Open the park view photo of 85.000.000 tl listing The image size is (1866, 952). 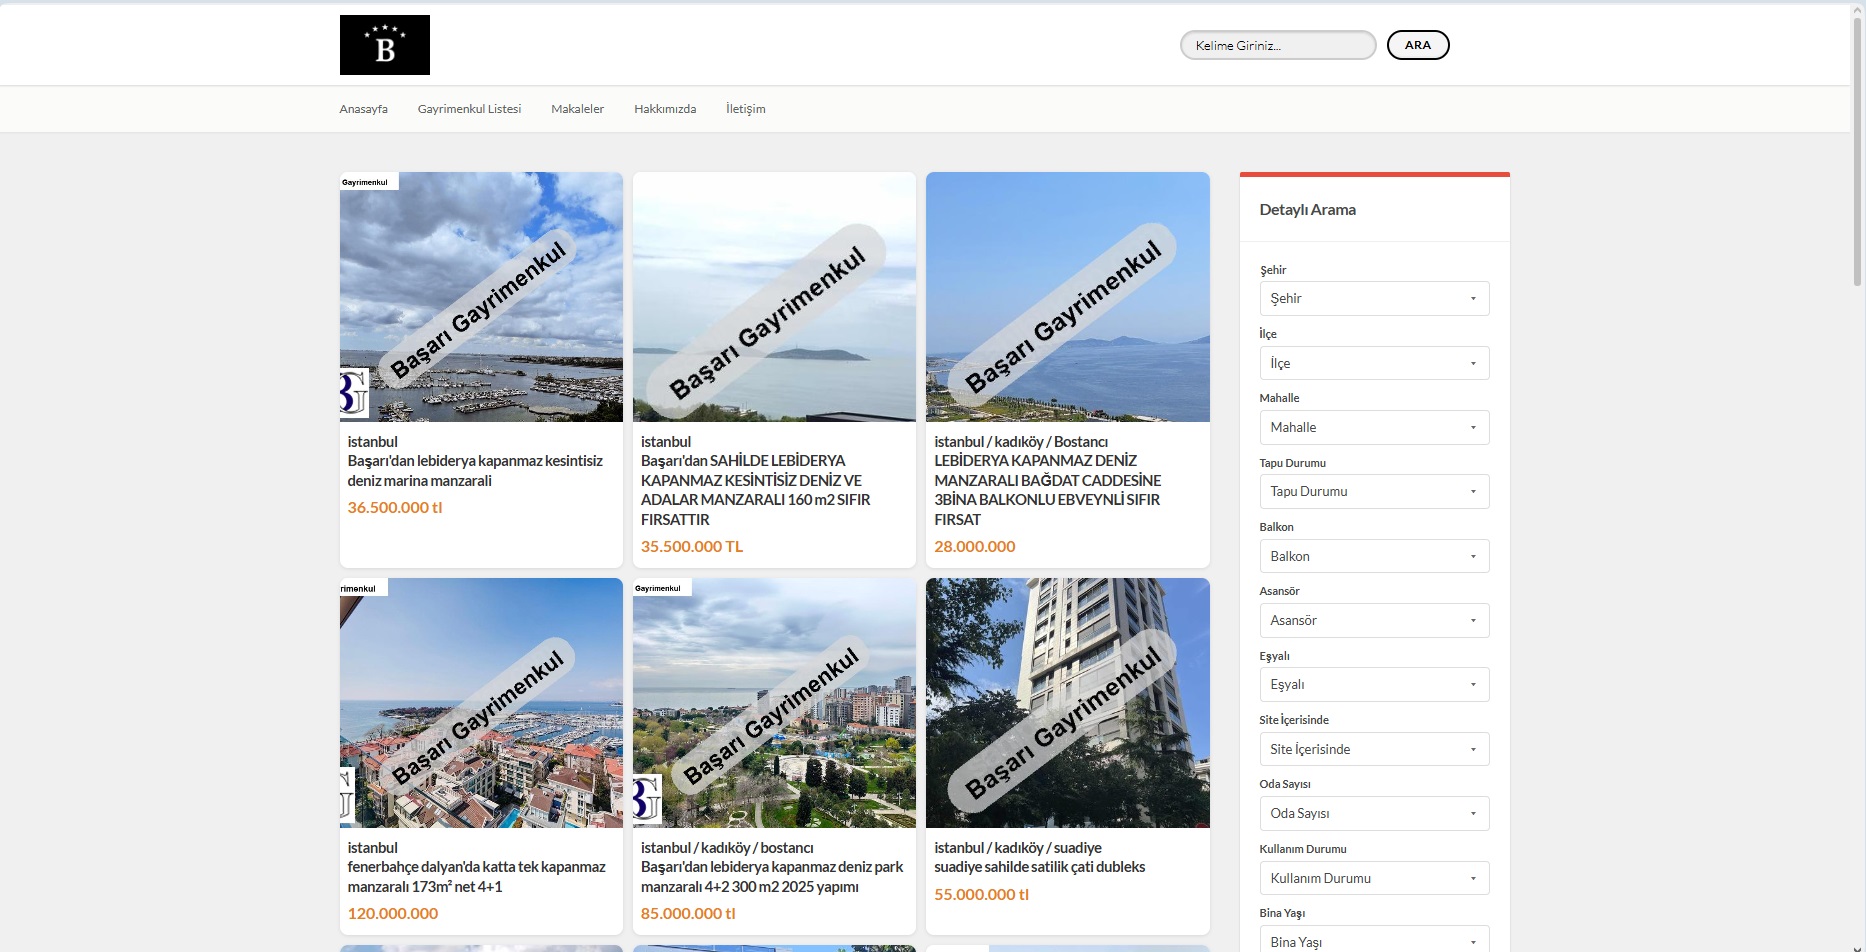774,703
